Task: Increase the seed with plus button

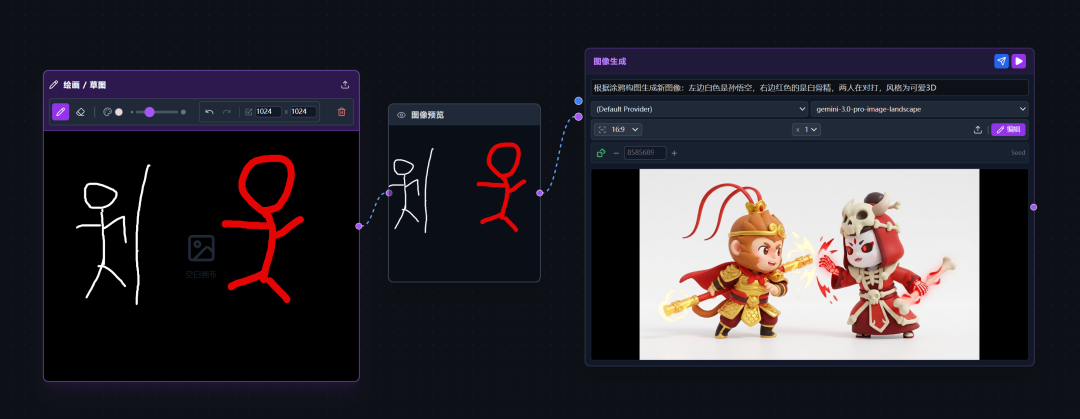Action: click(x=674, y=153)
